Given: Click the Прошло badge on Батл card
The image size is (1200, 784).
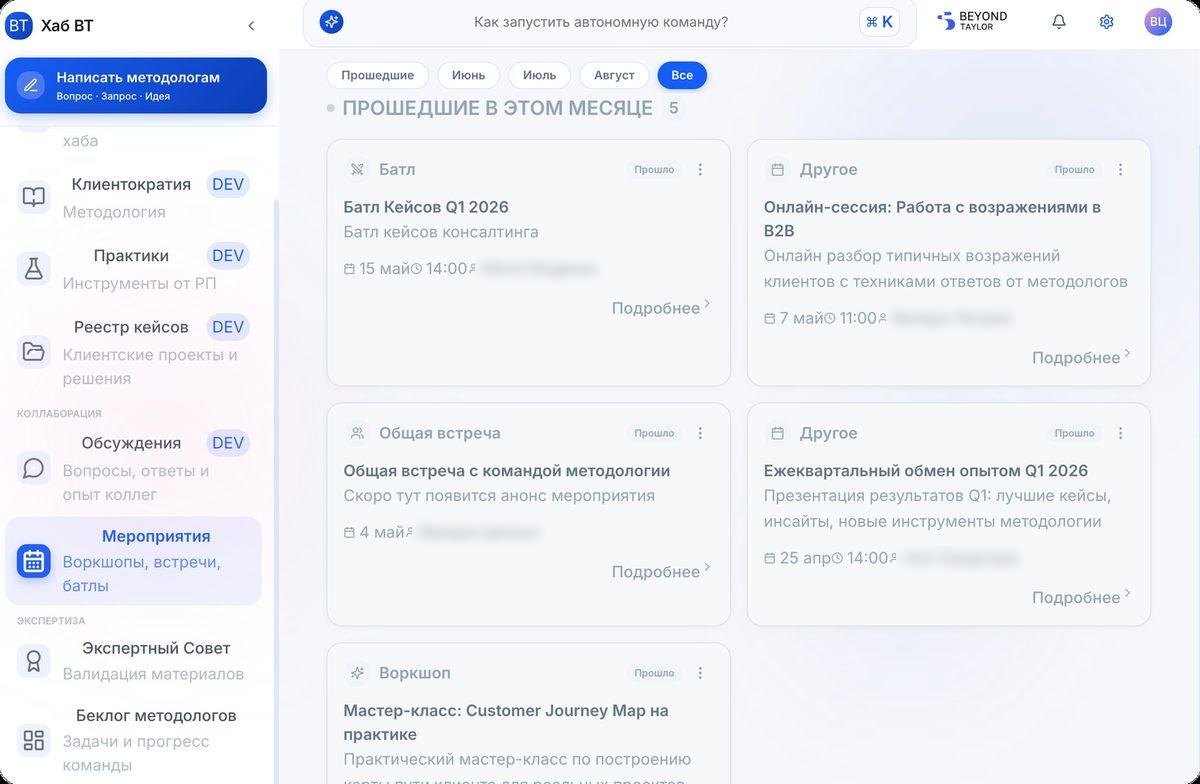Looking at the screenshot, I should coord(654,169).
